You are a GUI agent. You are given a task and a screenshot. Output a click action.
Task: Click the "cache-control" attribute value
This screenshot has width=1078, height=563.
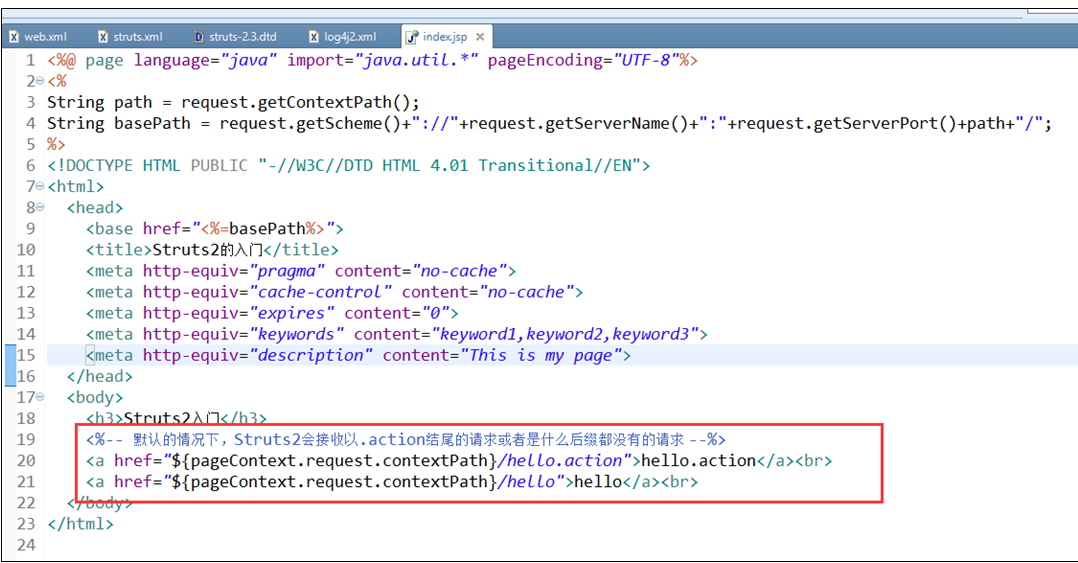tap(320, 292)
